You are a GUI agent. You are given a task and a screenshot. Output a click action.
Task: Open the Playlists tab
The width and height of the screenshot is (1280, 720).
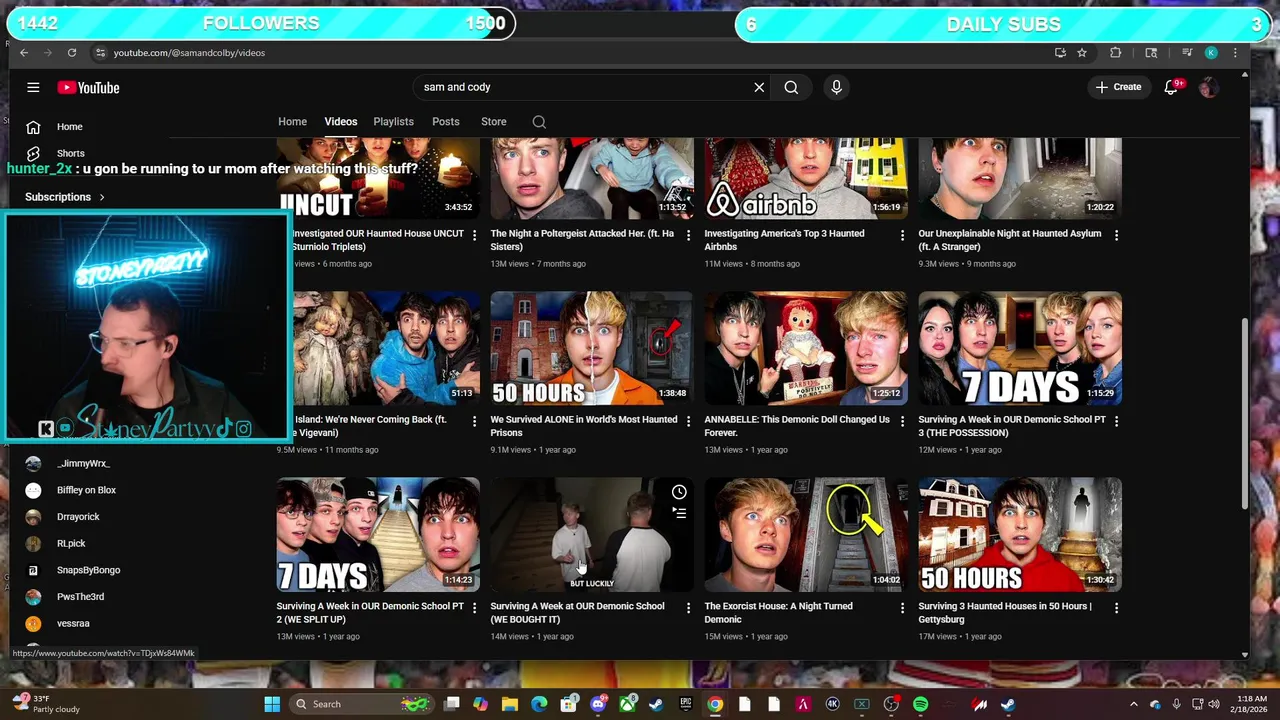tap(393, 122)
